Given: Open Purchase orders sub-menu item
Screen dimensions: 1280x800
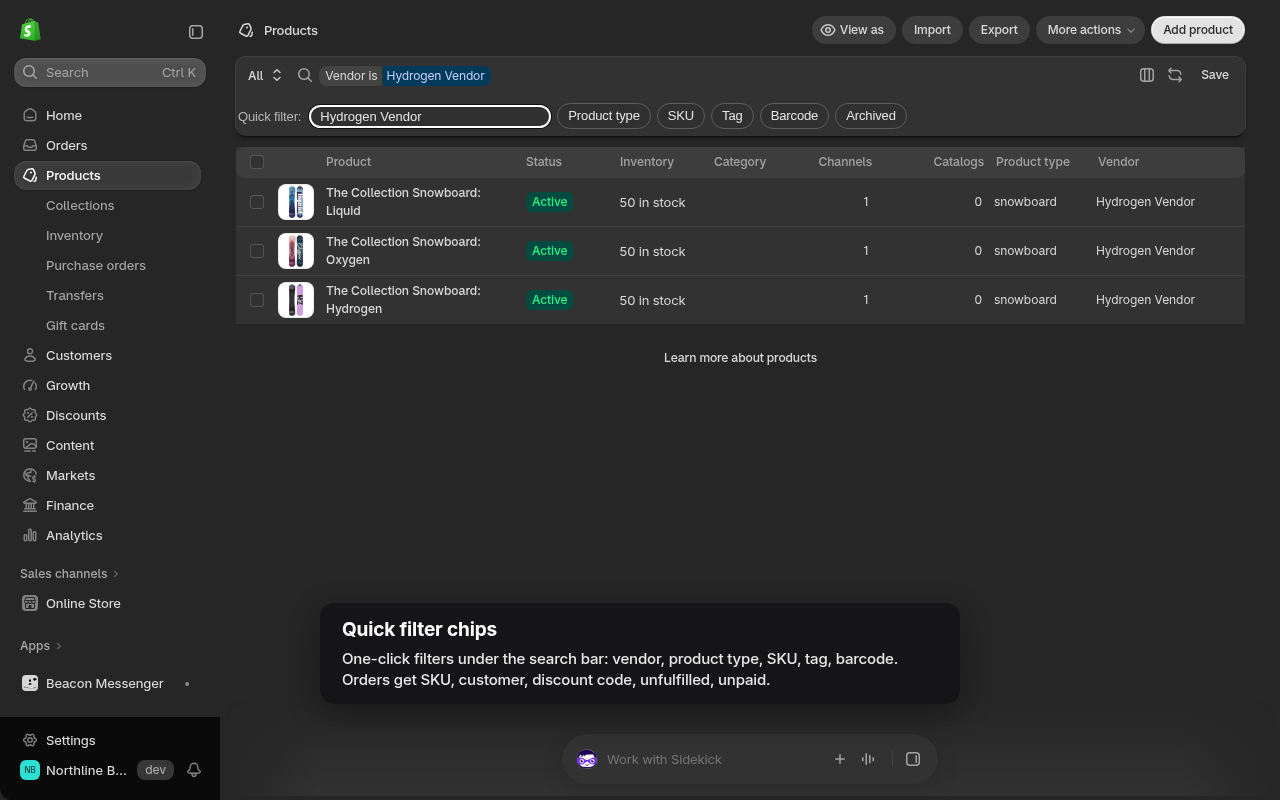Looking at the screenshot, I should [x=96, y=265].
